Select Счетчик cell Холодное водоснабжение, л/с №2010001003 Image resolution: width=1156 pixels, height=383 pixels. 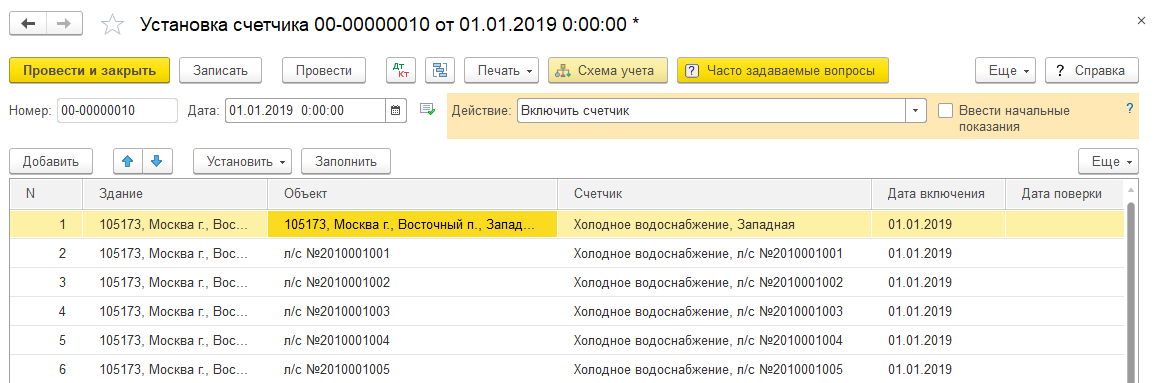click(714, 311)
